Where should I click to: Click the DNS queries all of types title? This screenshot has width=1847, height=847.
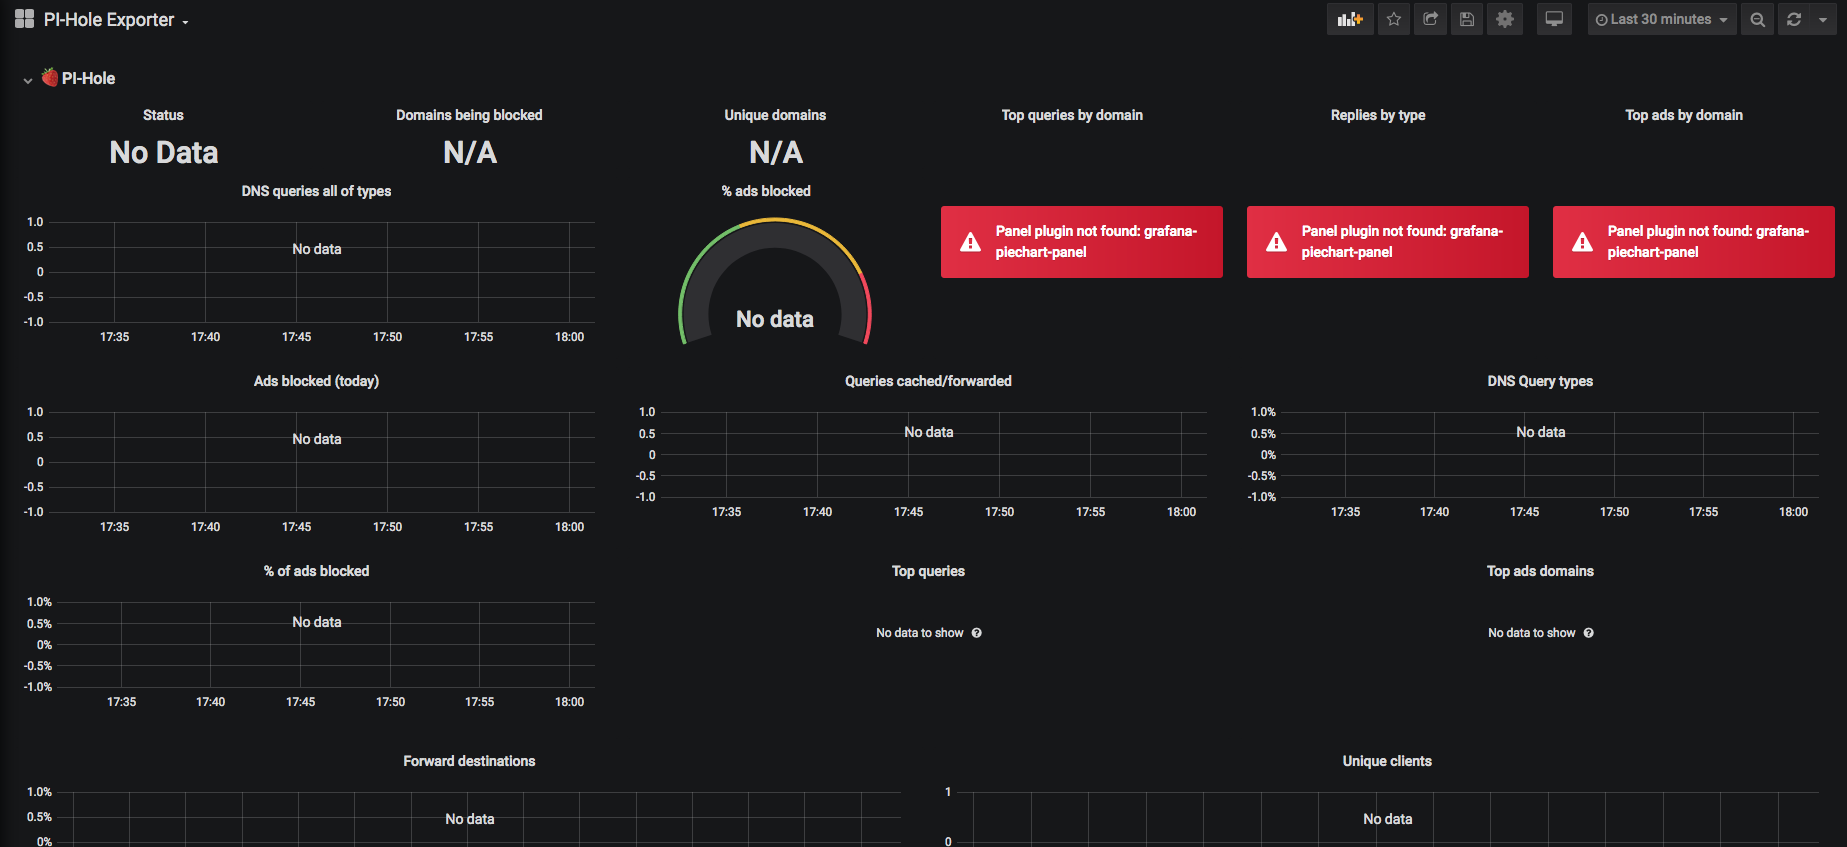316,191
